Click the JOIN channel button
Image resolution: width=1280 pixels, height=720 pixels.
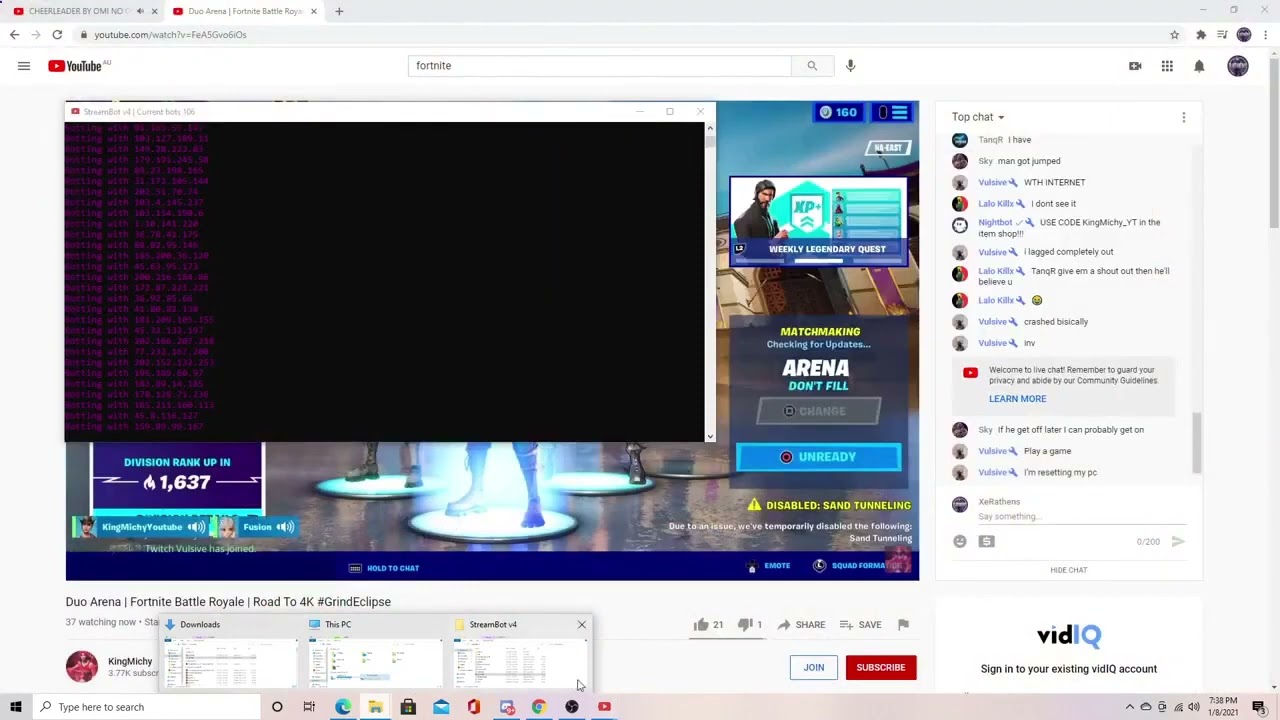pos(814,668)
